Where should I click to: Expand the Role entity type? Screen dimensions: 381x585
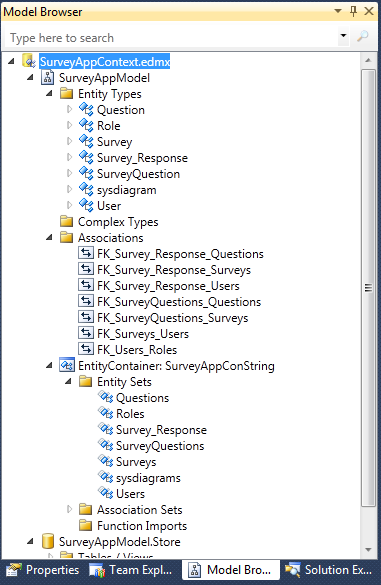tap(69, 125)
